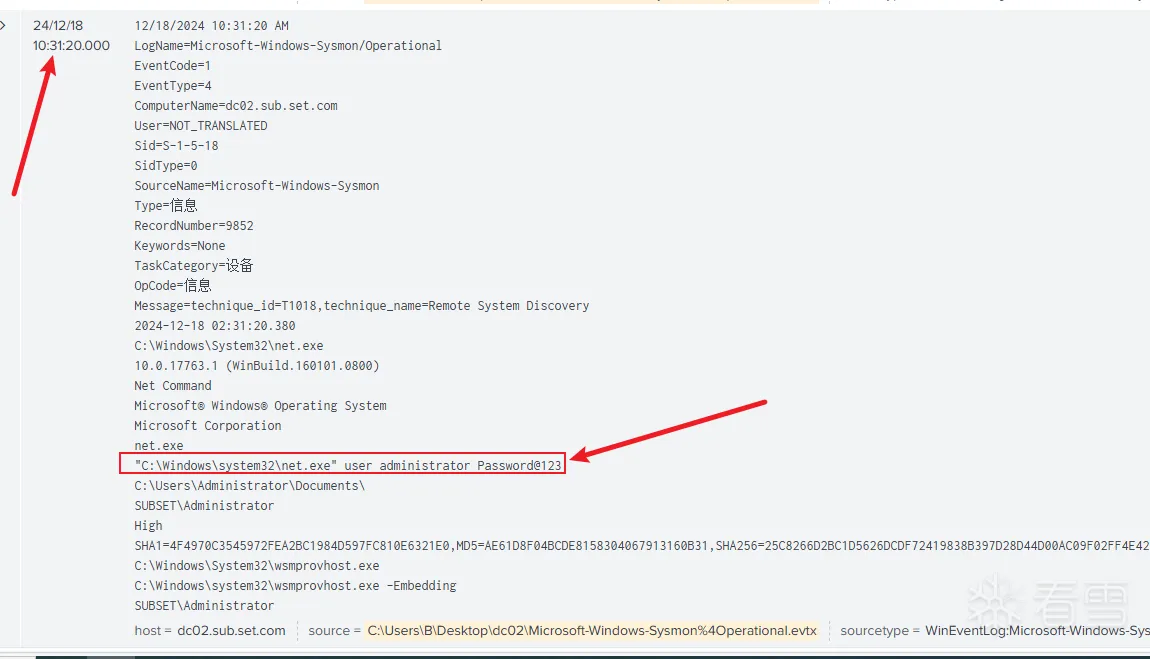Click the sourcetype WinEventLog value

[1037, 630]
